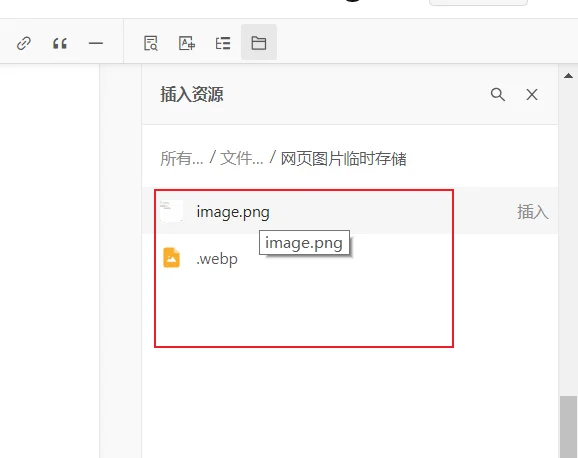Apply blockquote with the quote icon

pyautogui.click(x=60, y=43)
